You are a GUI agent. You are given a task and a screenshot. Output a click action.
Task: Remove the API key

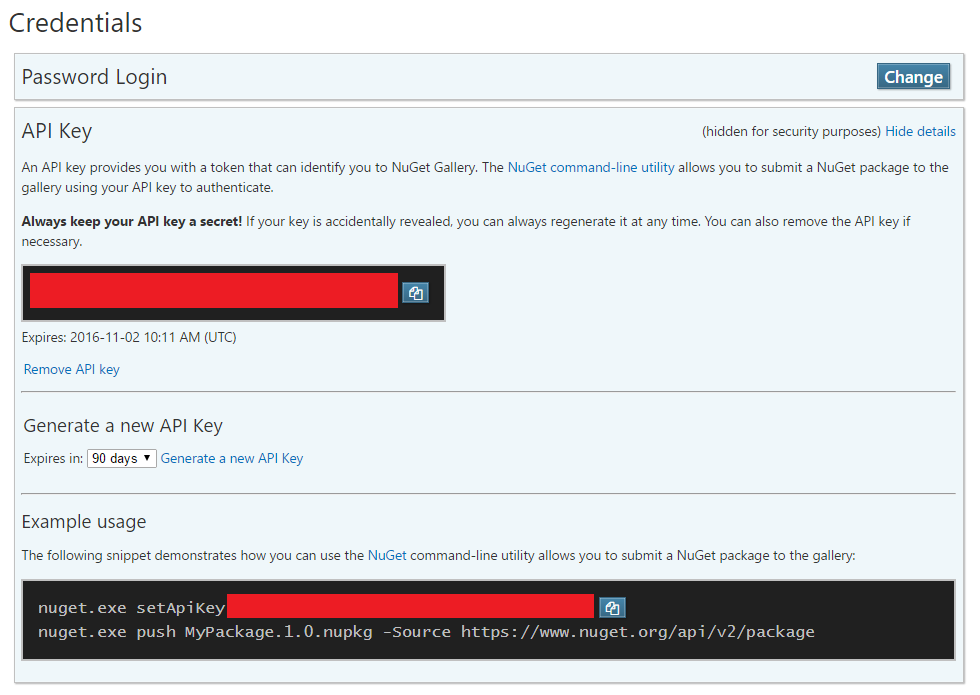(72, 370)
